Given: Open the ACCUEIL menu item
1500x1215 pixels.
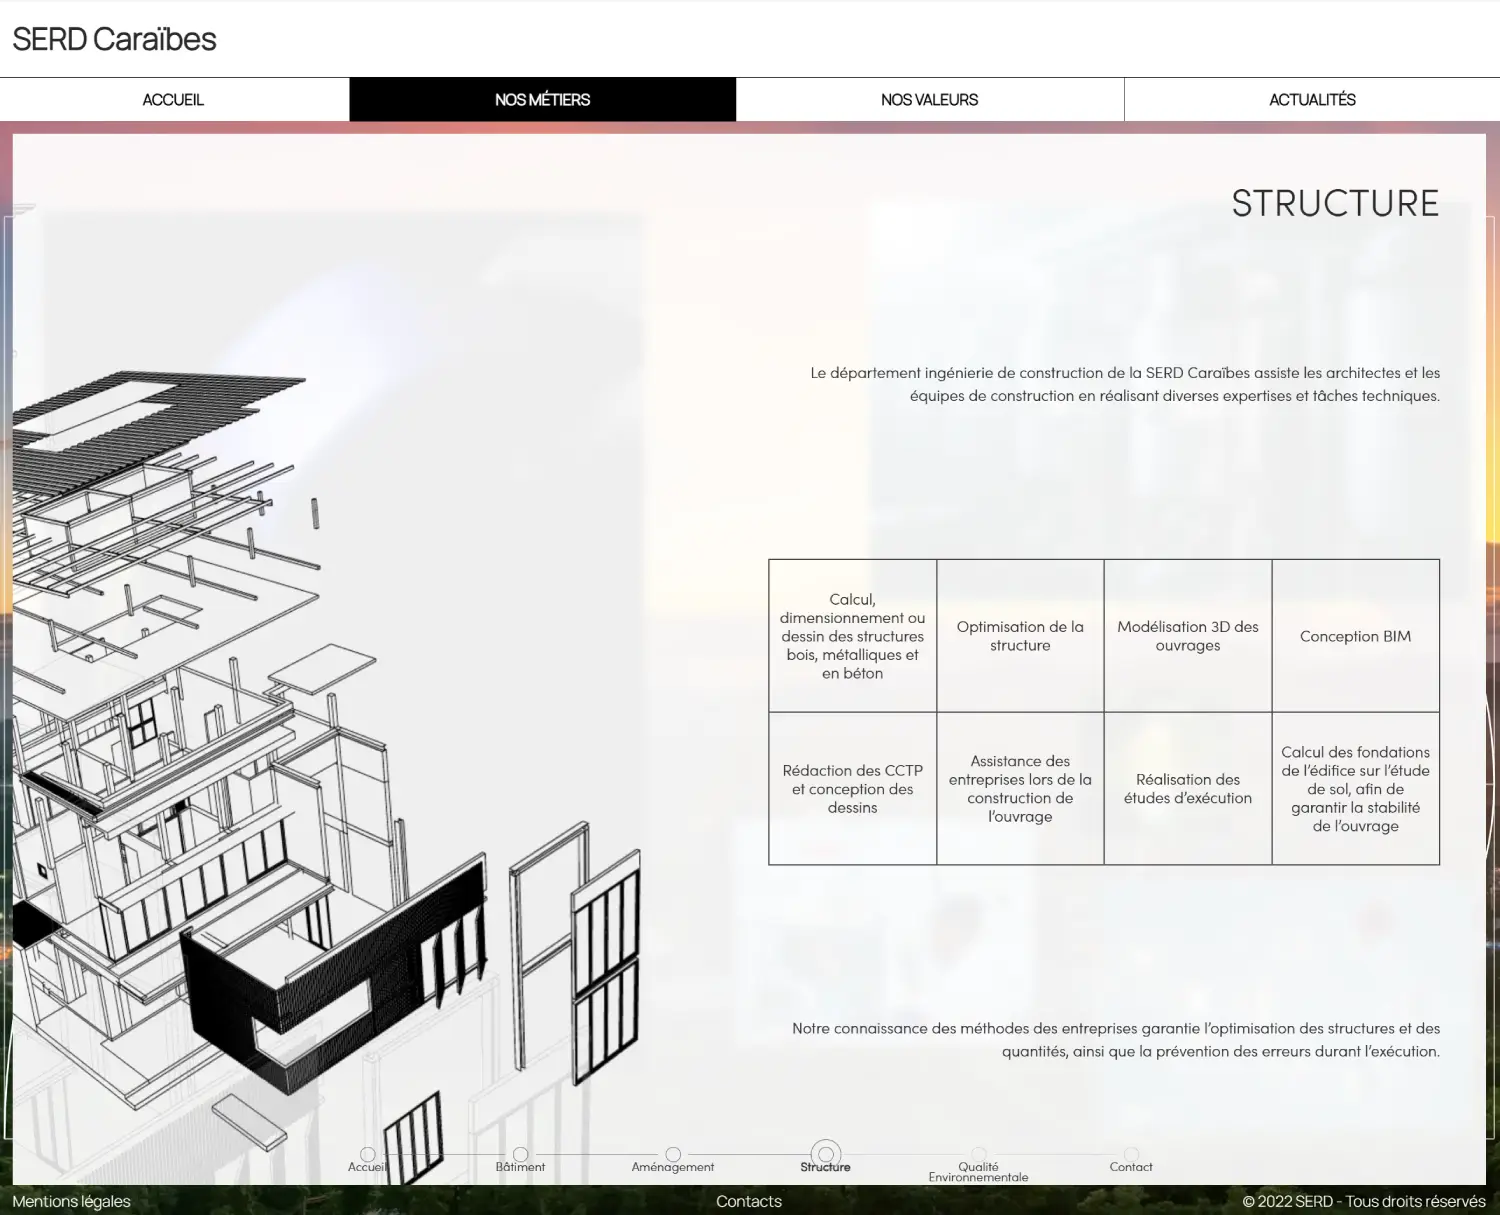Looking at the screenshot, I should pyautogui.click(x=173, y=100).
